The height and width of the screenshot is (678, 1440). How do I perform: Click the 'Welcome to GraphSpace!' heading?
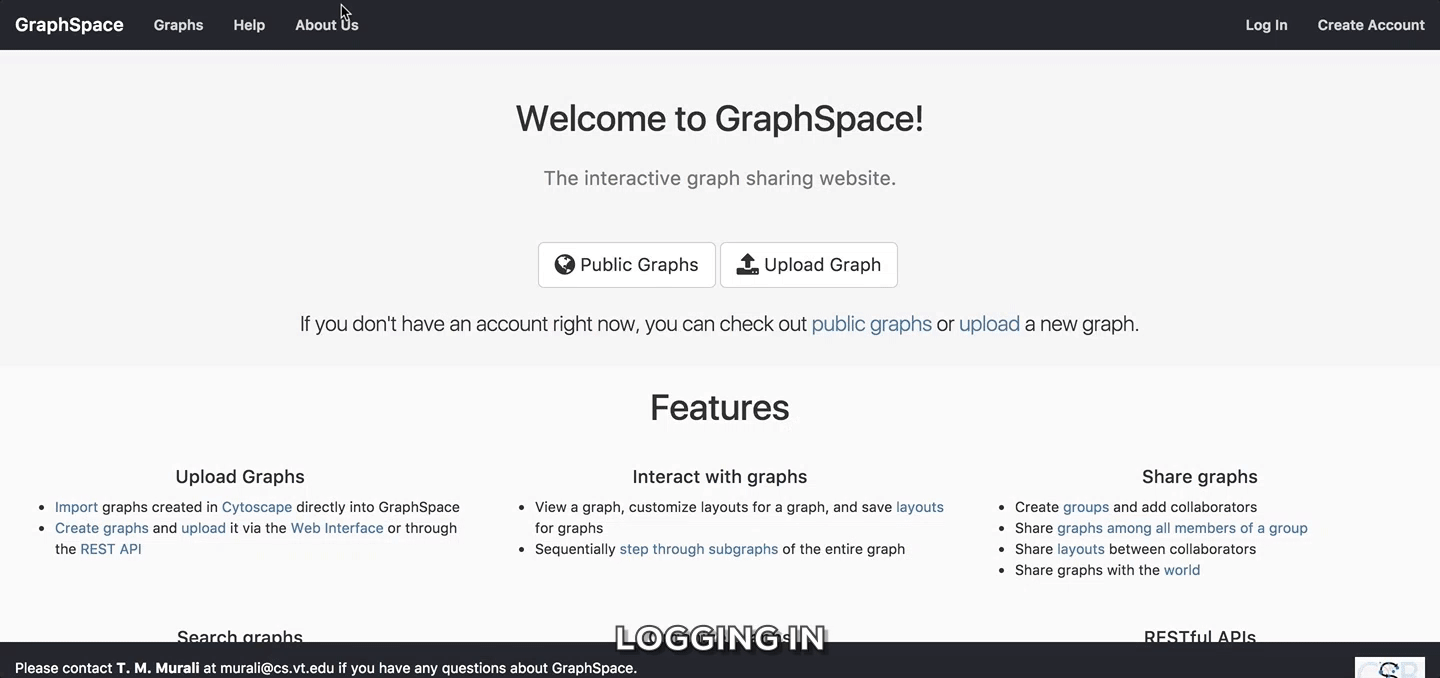coord(720,118)
